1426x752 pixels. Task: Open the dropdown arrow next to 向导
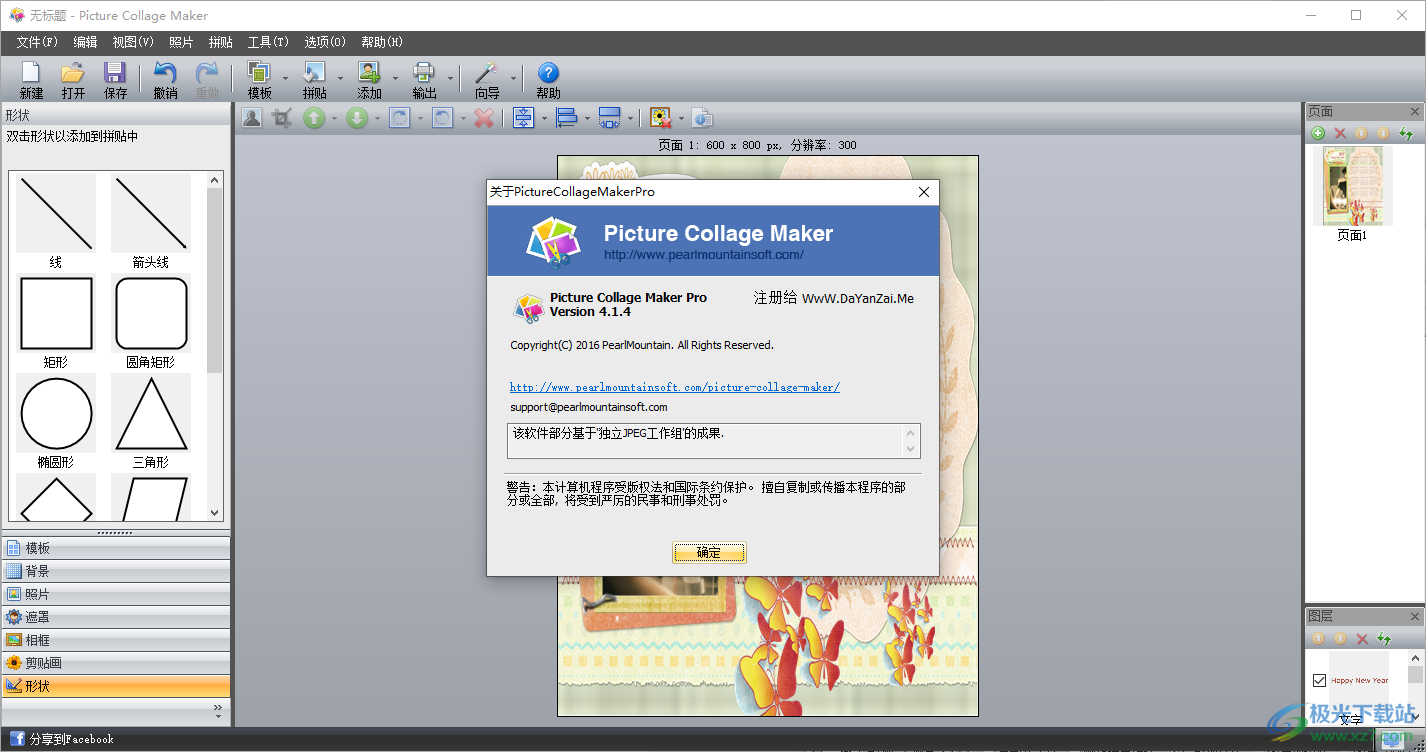[x=513, y=79]
